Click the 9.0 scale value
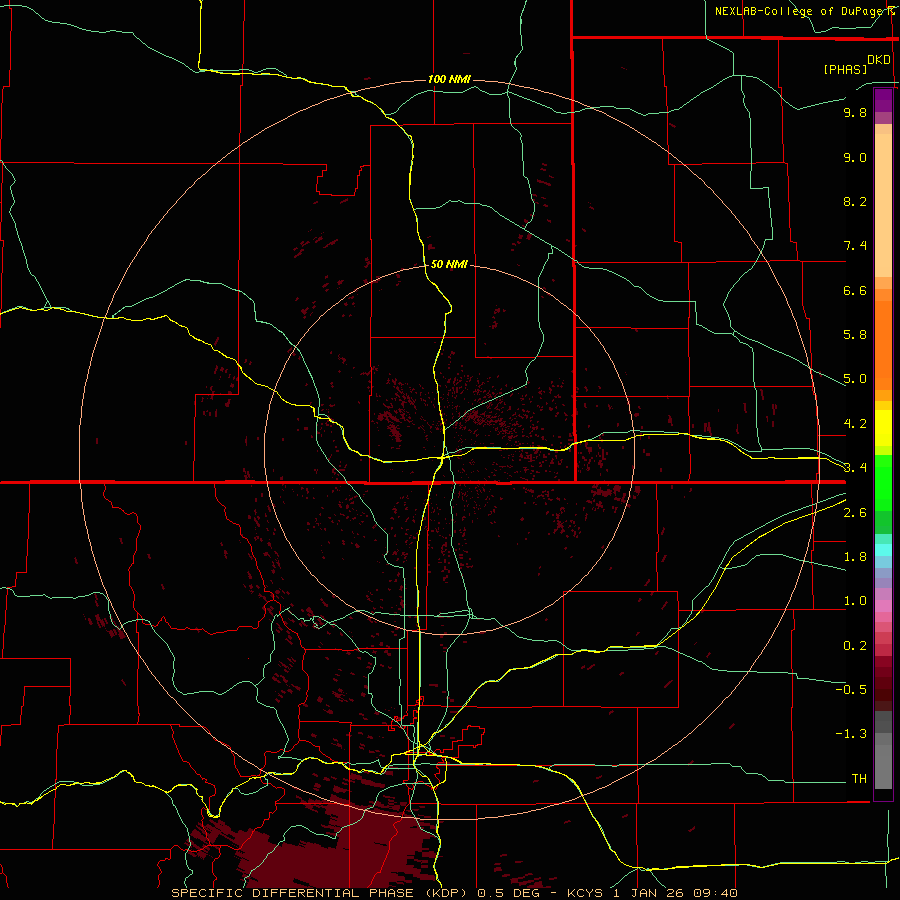Image resolution: width=900 pixels, height=900 pixels. [x=855, y=157]
